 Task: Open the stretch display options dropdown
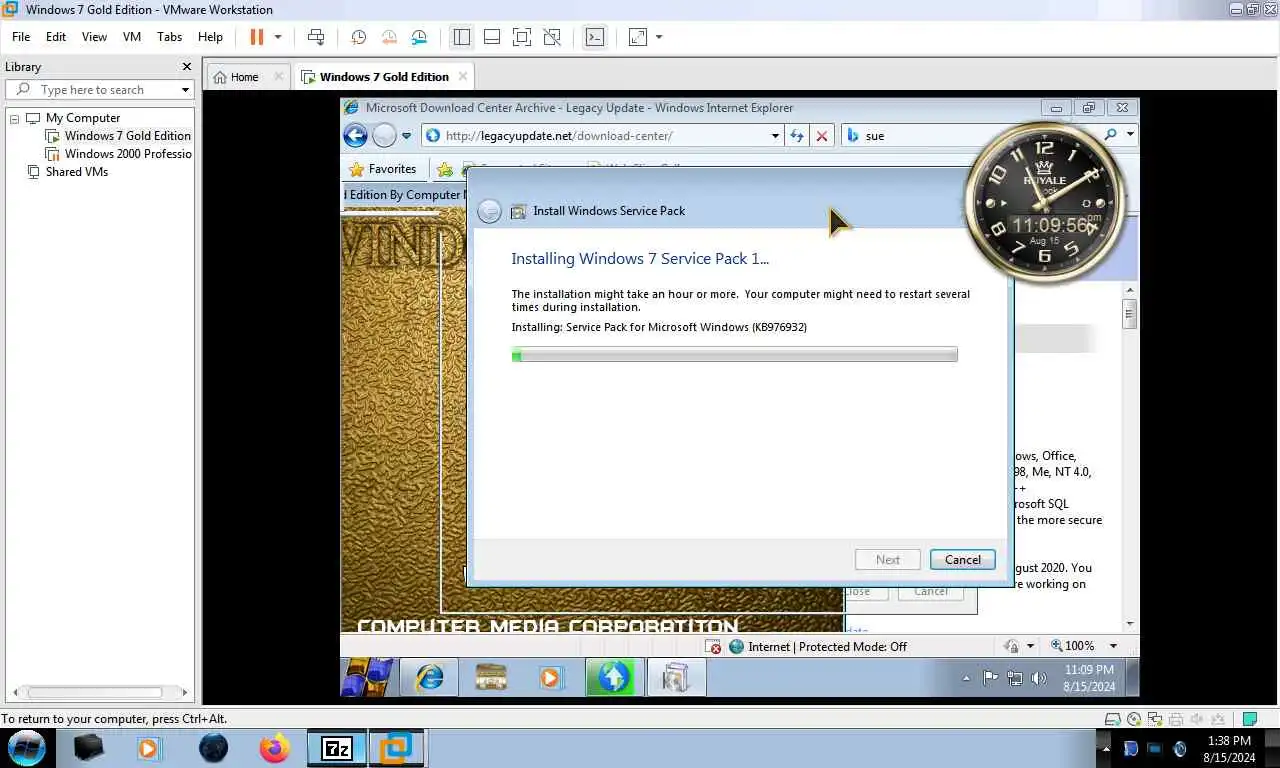point(659,37)
